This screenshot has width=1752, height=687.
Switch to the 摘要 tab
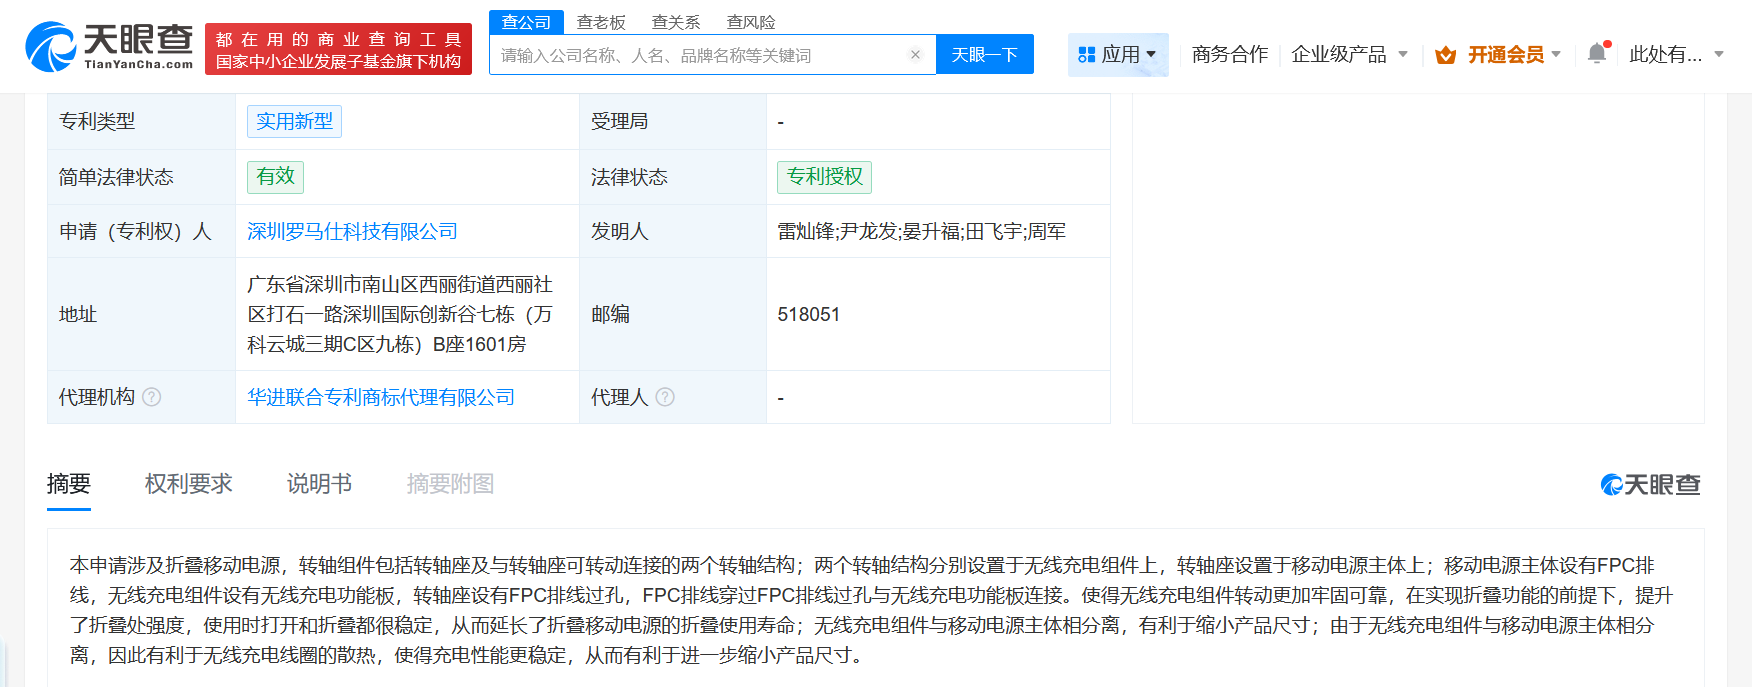click(69, 484)
